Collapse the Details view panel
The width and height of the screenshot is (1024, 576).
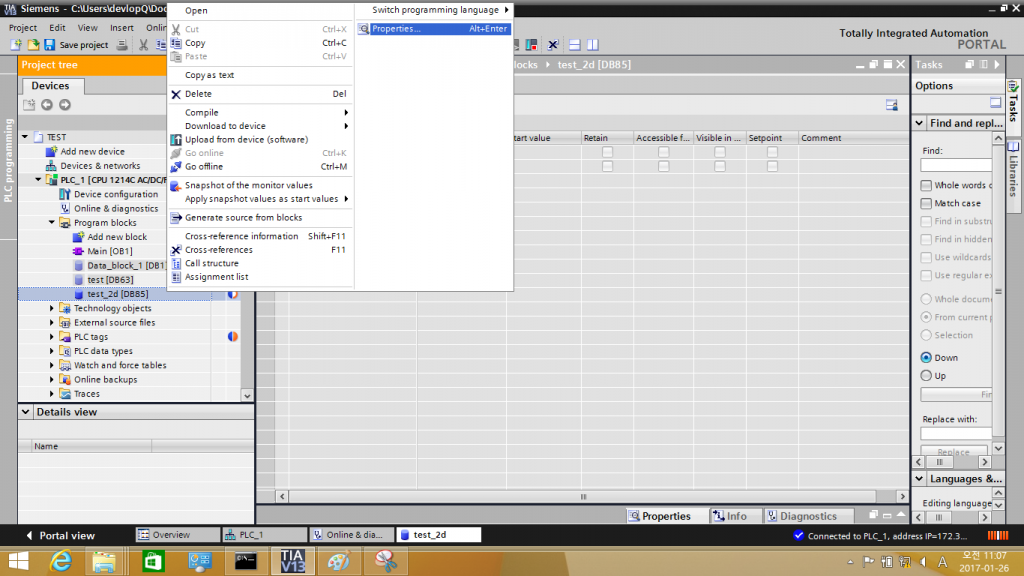tap(25, 412)
